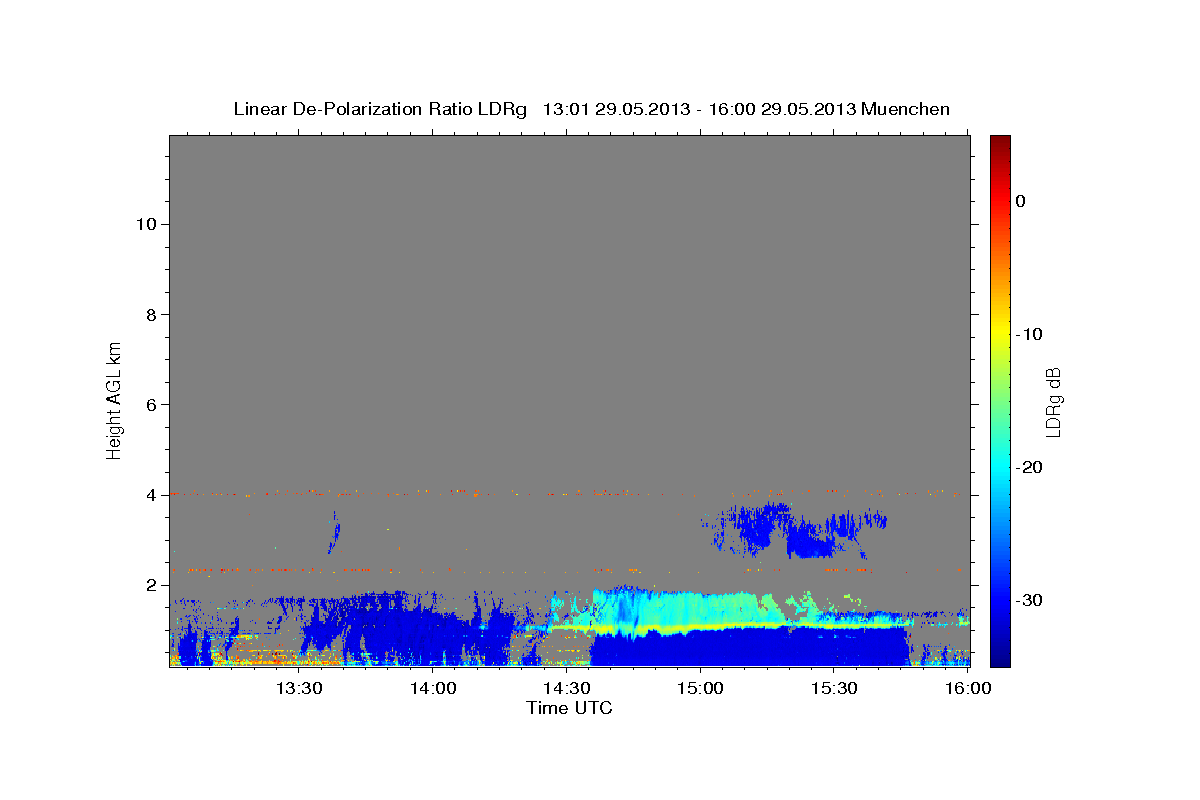Screen dimensions: 1200x800
Task: Click the 14:00 time tick label
Action: coord(434,688)
